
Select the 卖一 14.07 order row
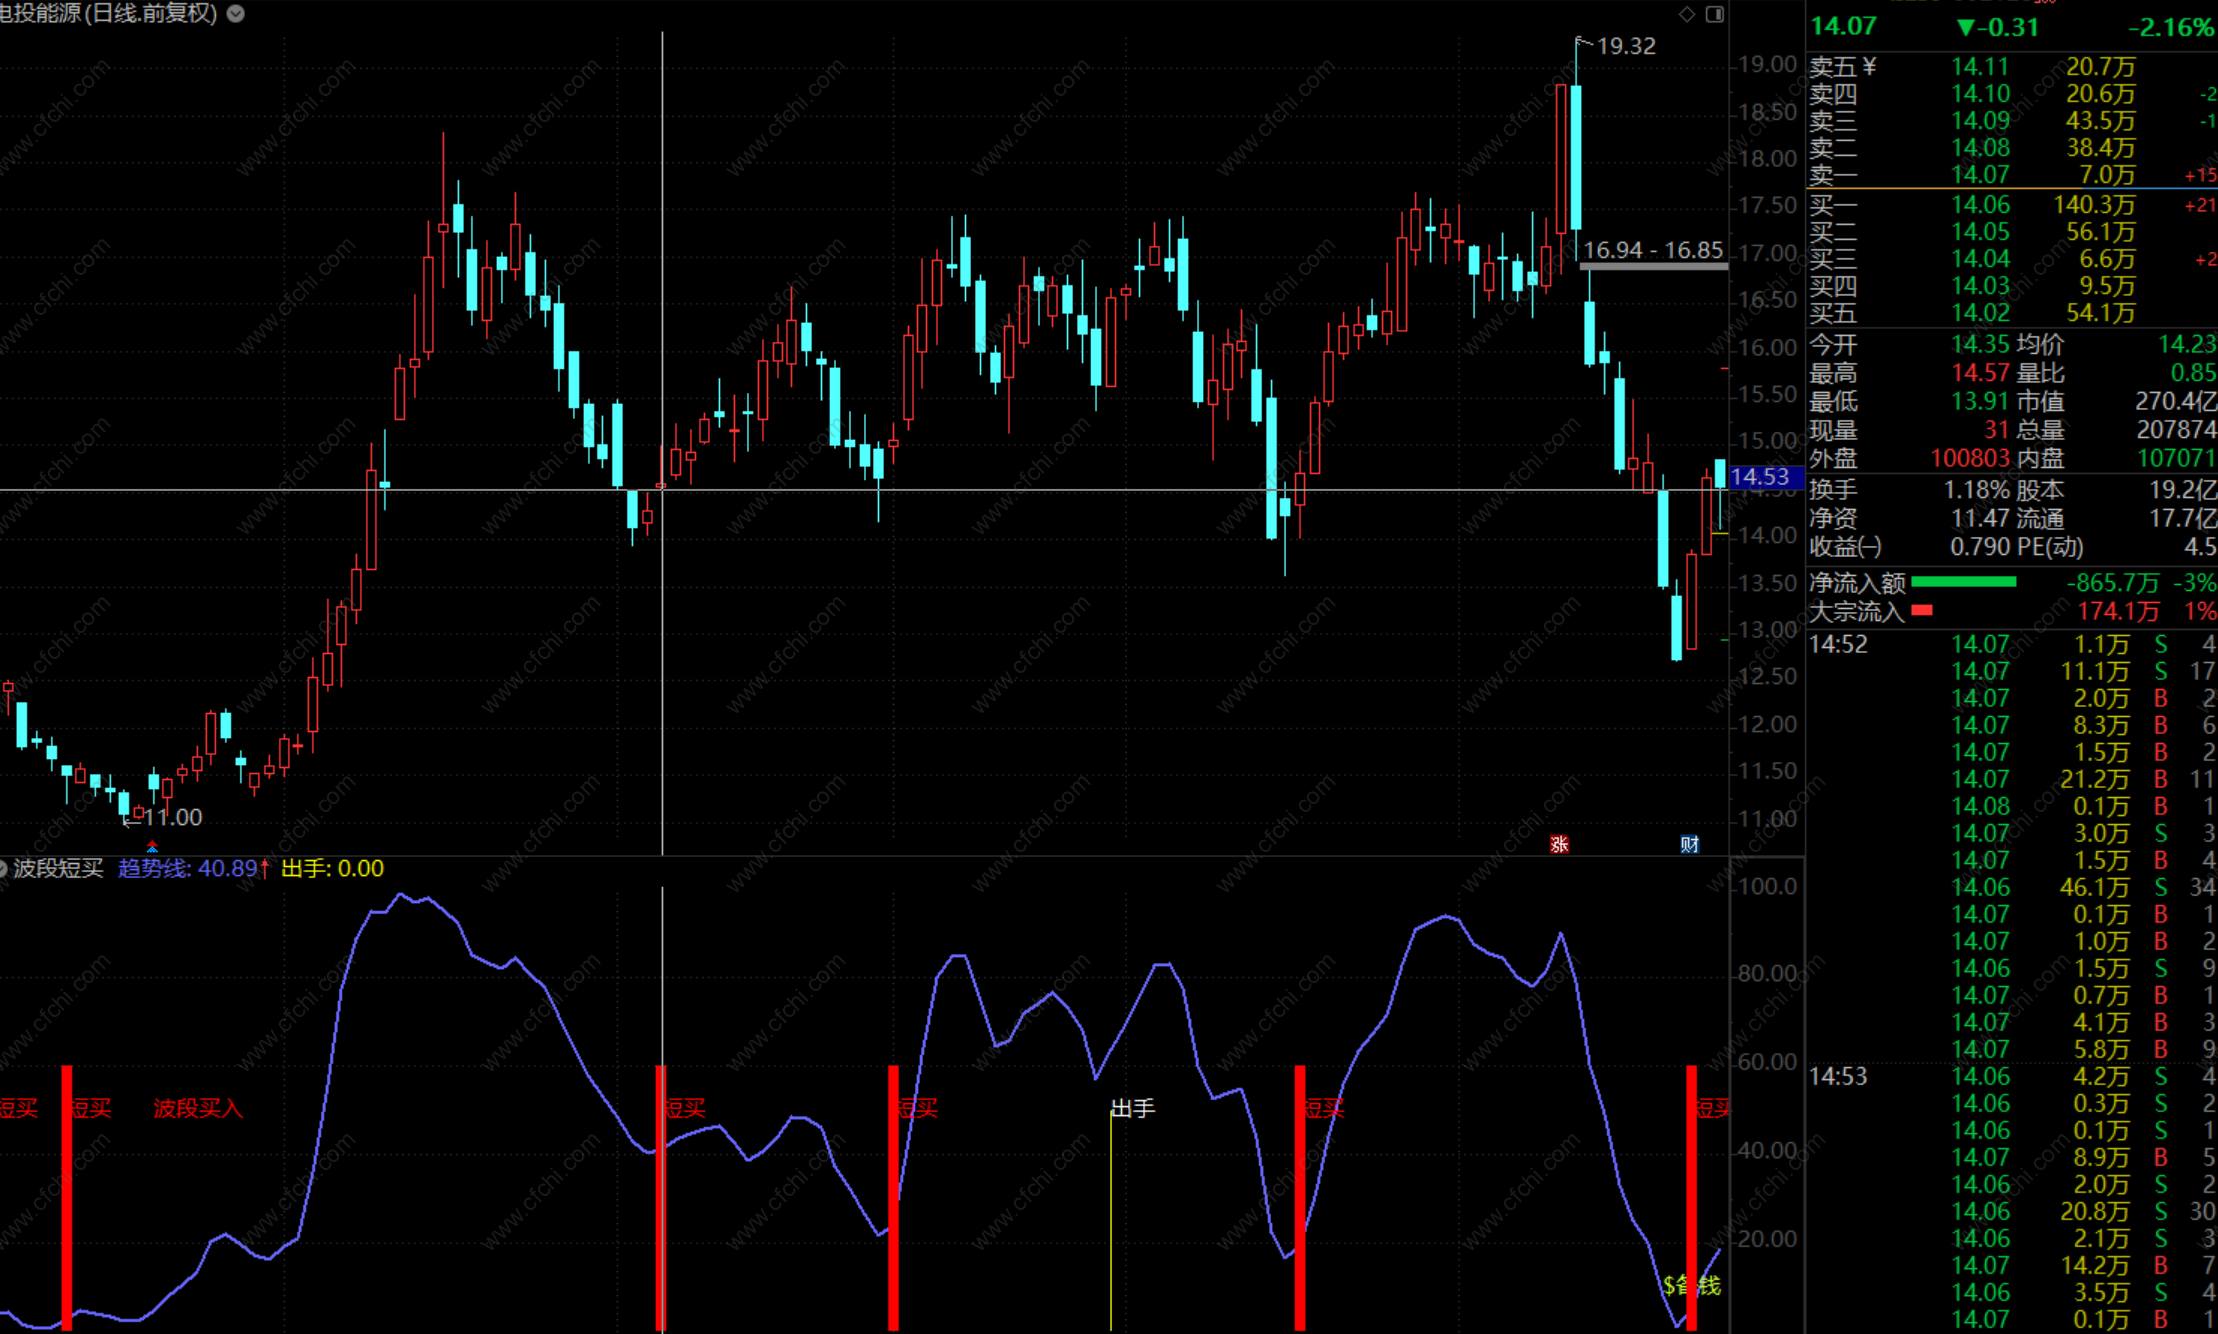(1980, 175)
